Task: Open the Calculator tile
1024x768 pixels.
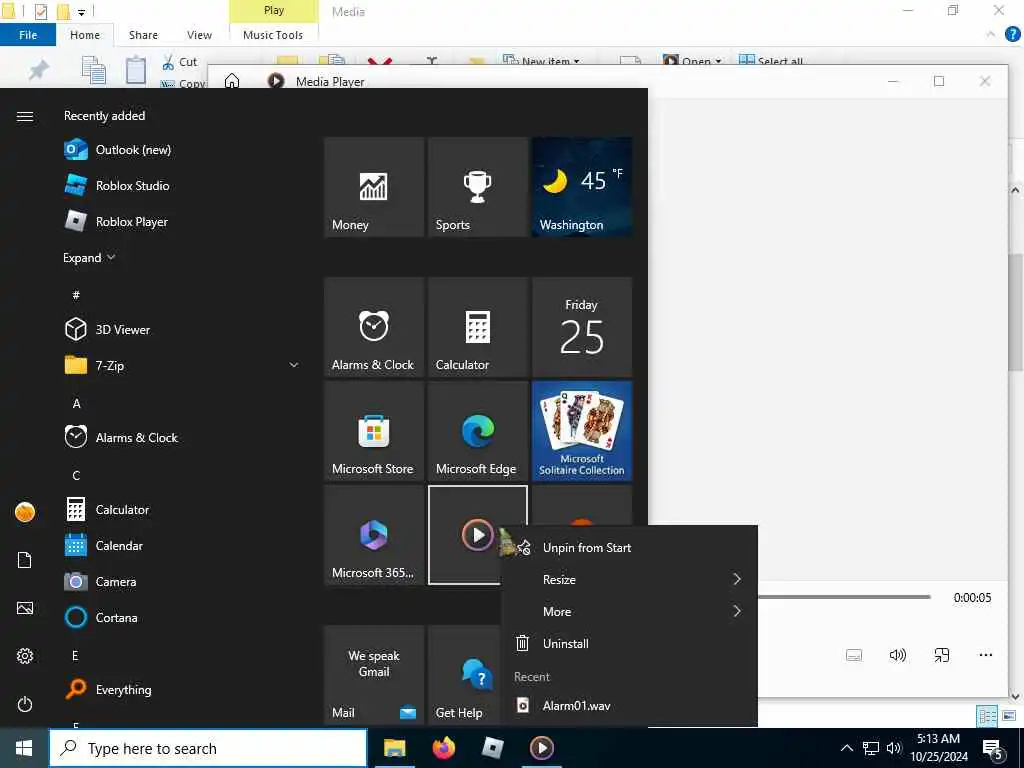Action: click(x=478, y=327)
